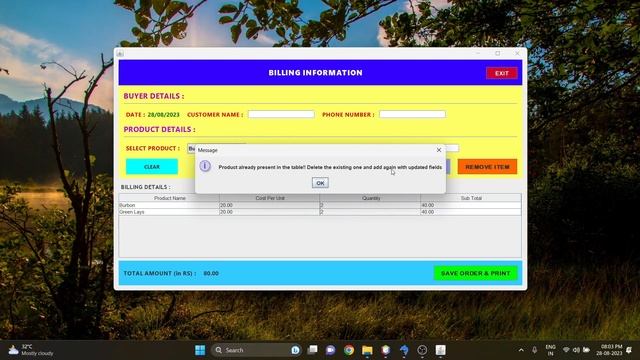This screenshot has height=360, width=640.
Task: Click the cyan CLEAR button
Action: pos(152,167)
